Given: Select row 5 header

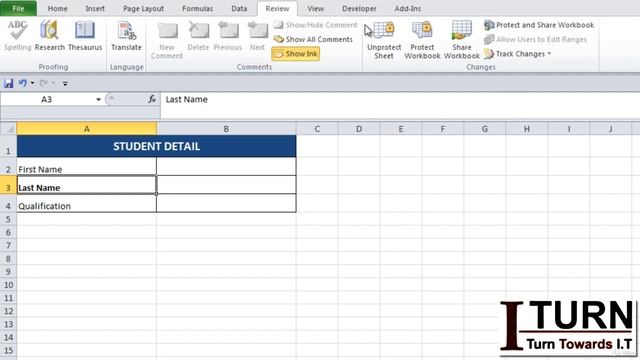Looking at the screenshot, I should tap(8, 219).
